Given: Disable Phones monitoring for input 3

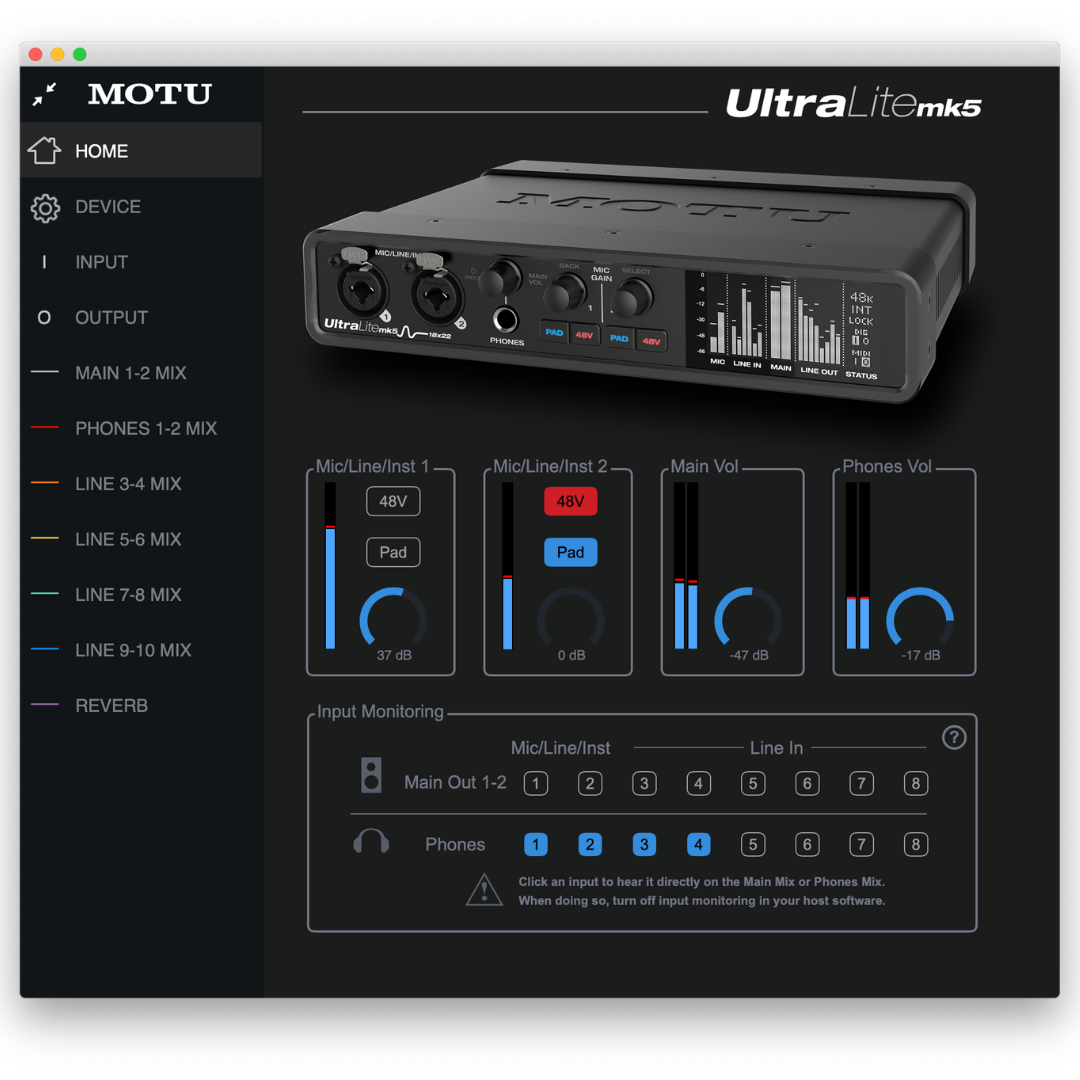Looking at the screenshot, I should click(644, 844).
